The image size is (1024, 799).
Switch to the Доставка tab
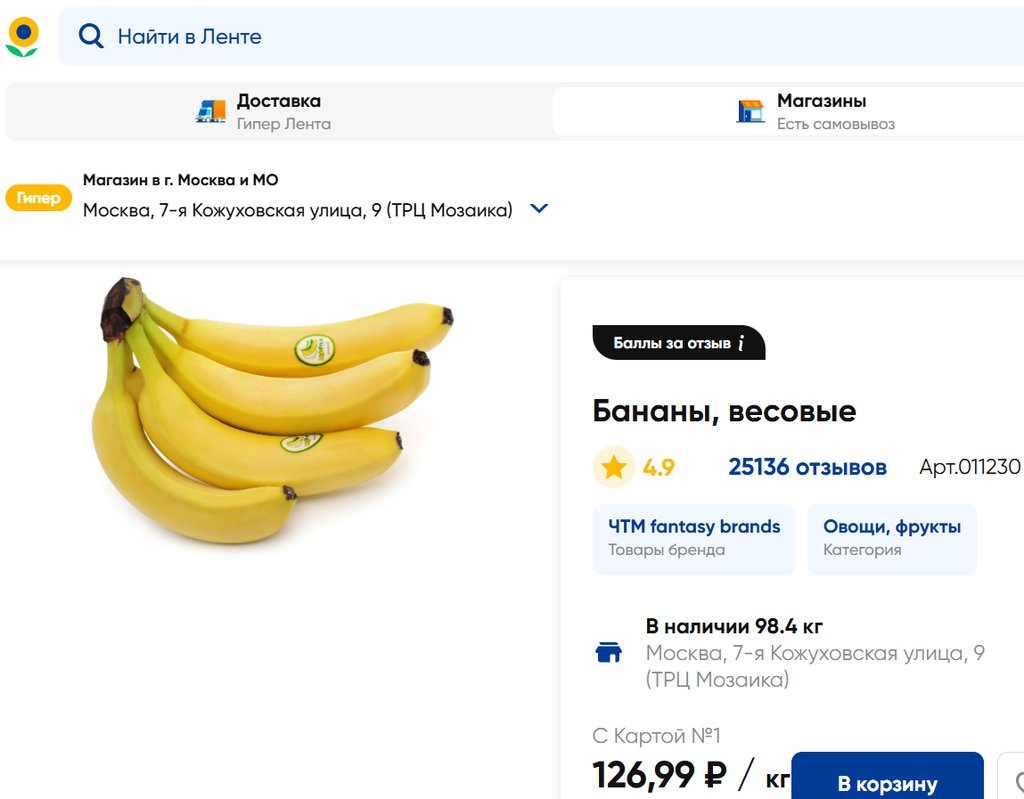coord(278,112)
